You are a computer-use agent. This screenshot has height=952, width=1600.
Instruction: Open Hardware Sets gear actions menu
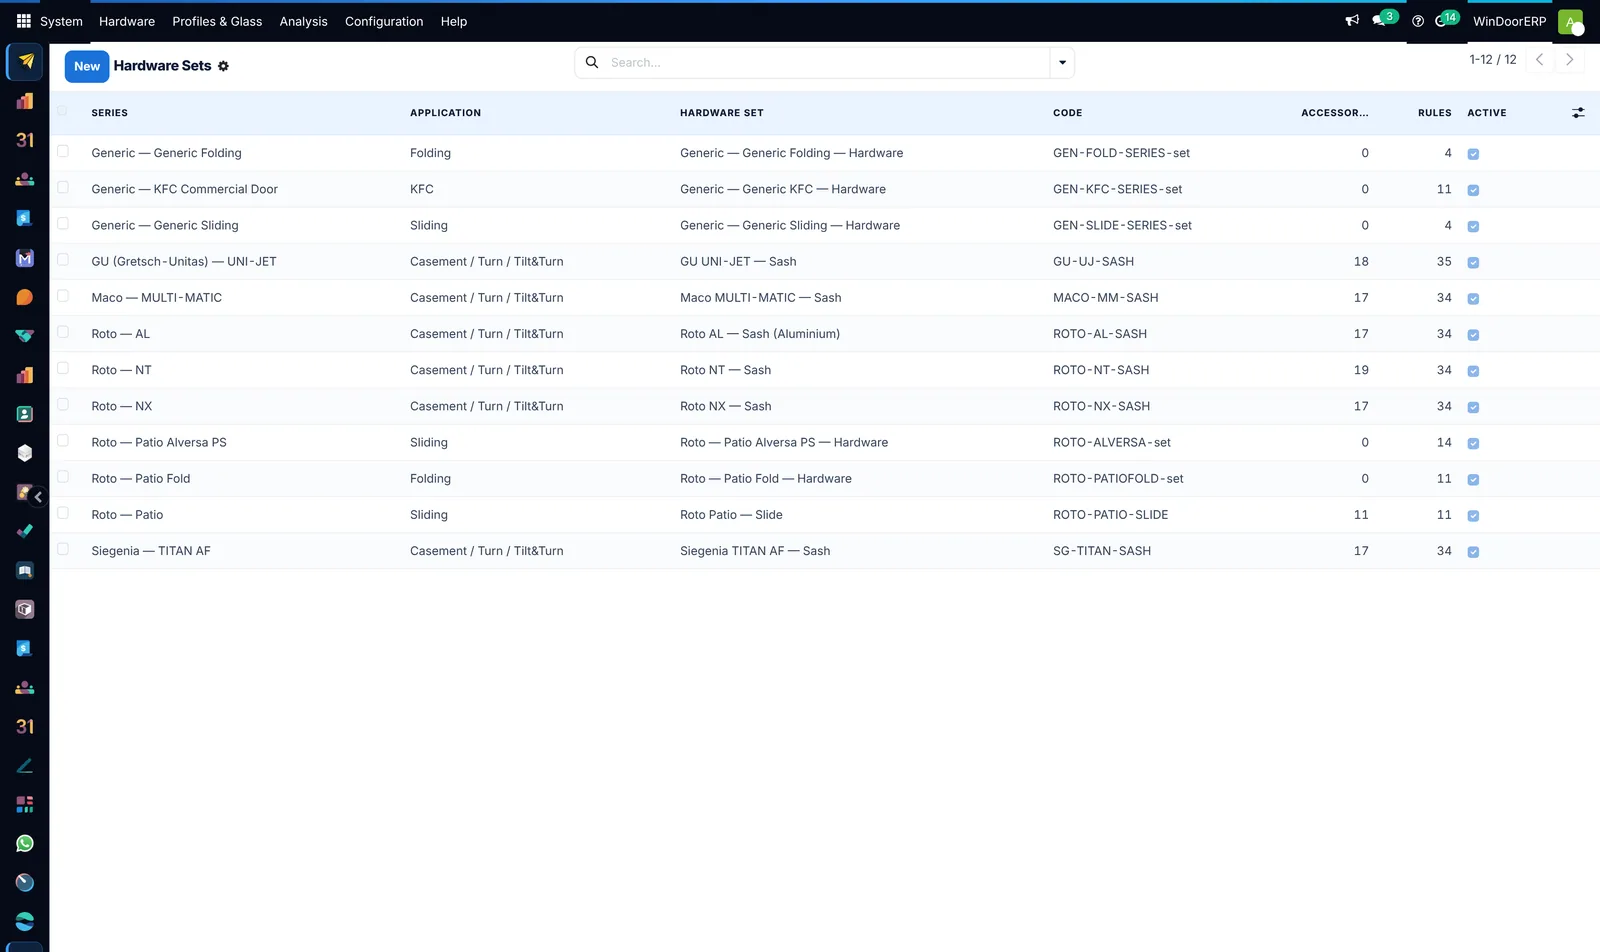tap(223, 66)
